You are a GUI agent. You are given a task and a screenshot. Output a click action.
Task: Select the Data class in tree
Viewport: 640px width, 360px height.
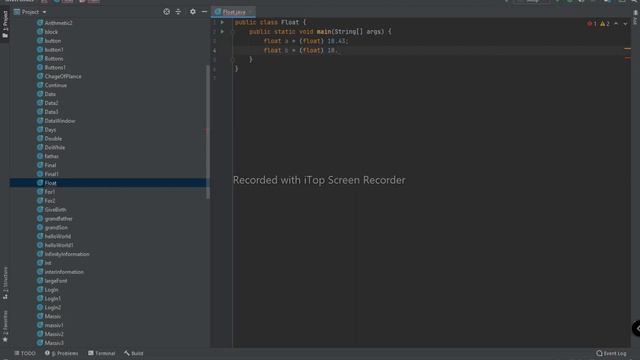(x=46, y=94)
